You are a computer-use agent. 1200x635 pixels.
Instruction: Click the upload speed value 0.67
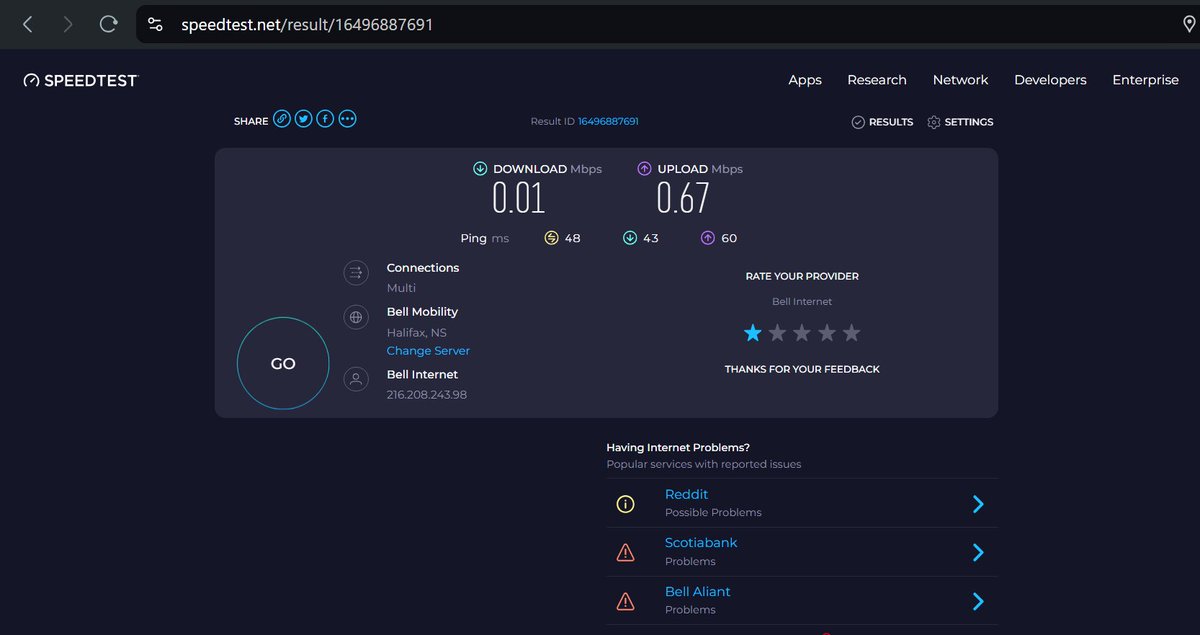pos(683,198)
